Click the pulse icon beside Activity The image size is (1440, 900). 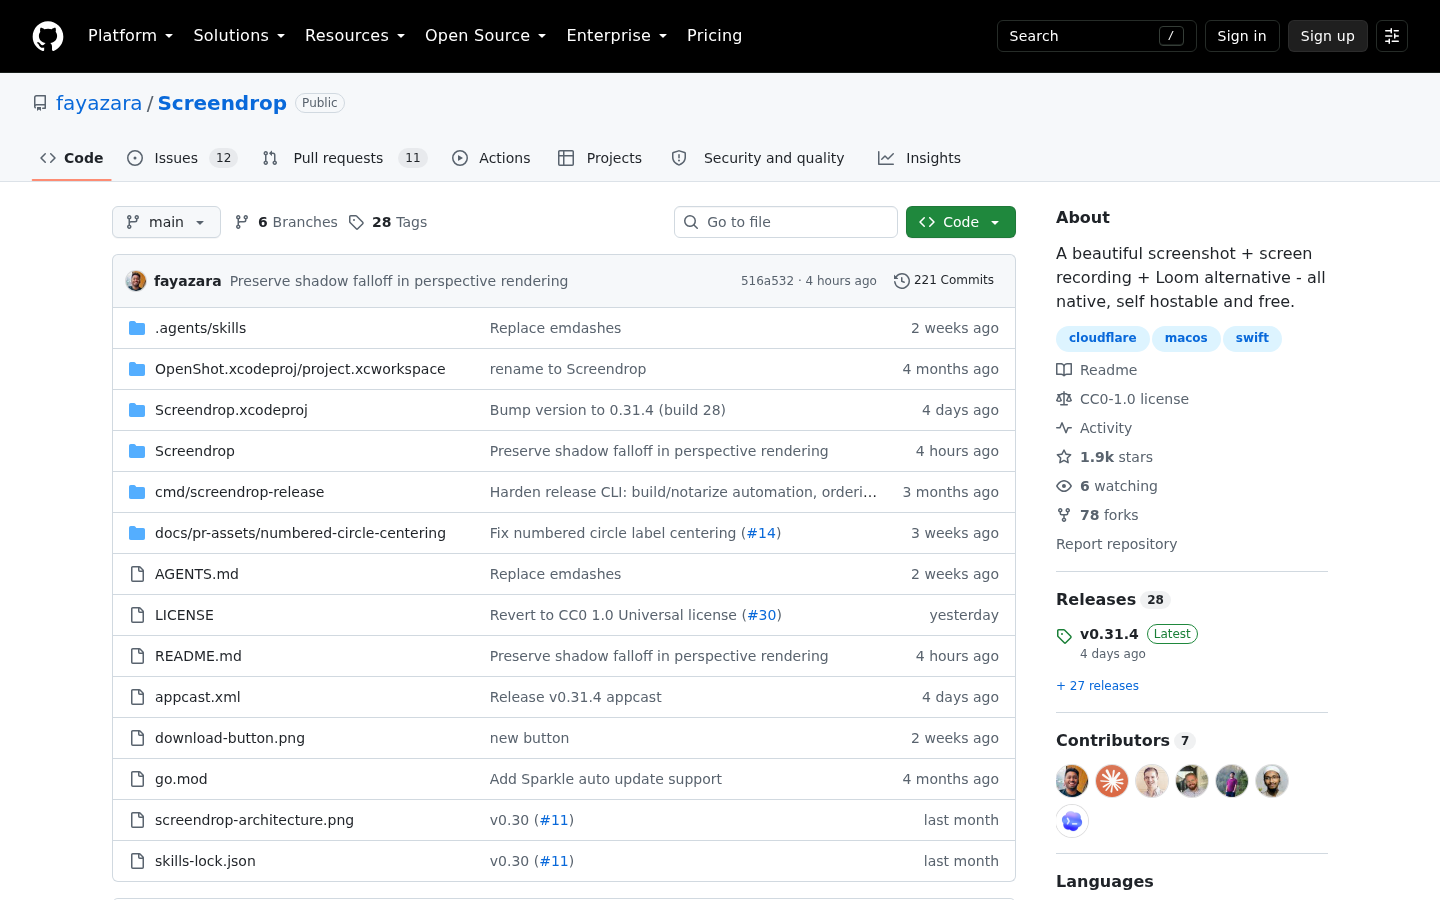click(1064, 428)
